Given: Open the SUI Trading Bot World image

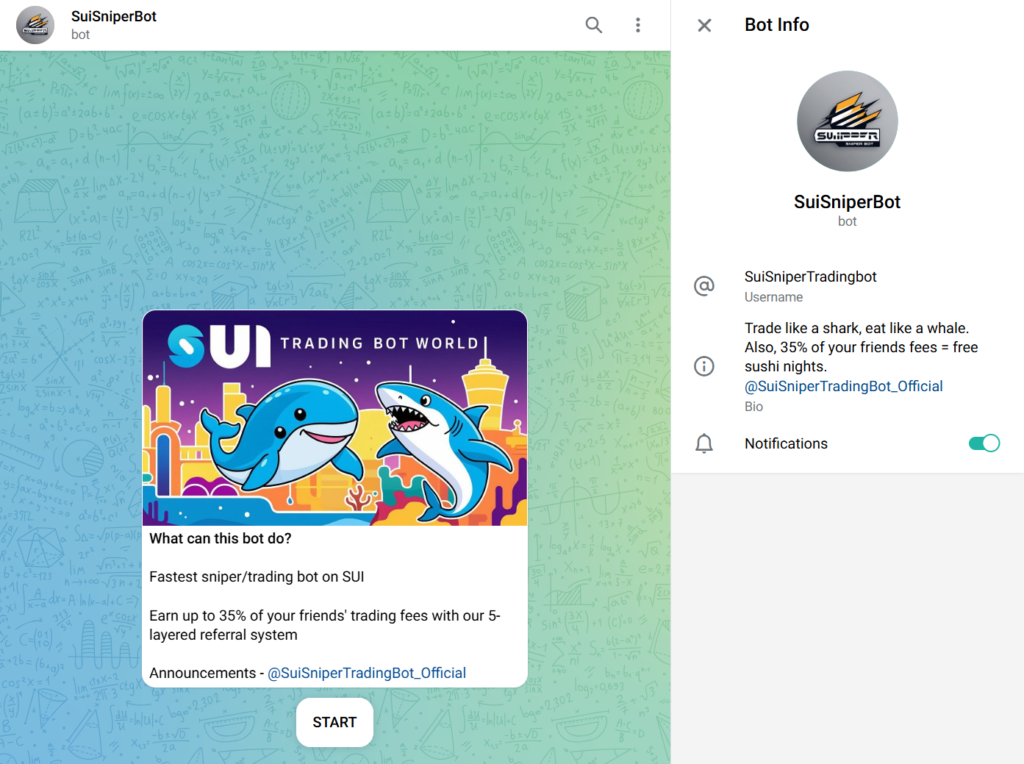Looking at the screenshot, I should click(335, 418).
